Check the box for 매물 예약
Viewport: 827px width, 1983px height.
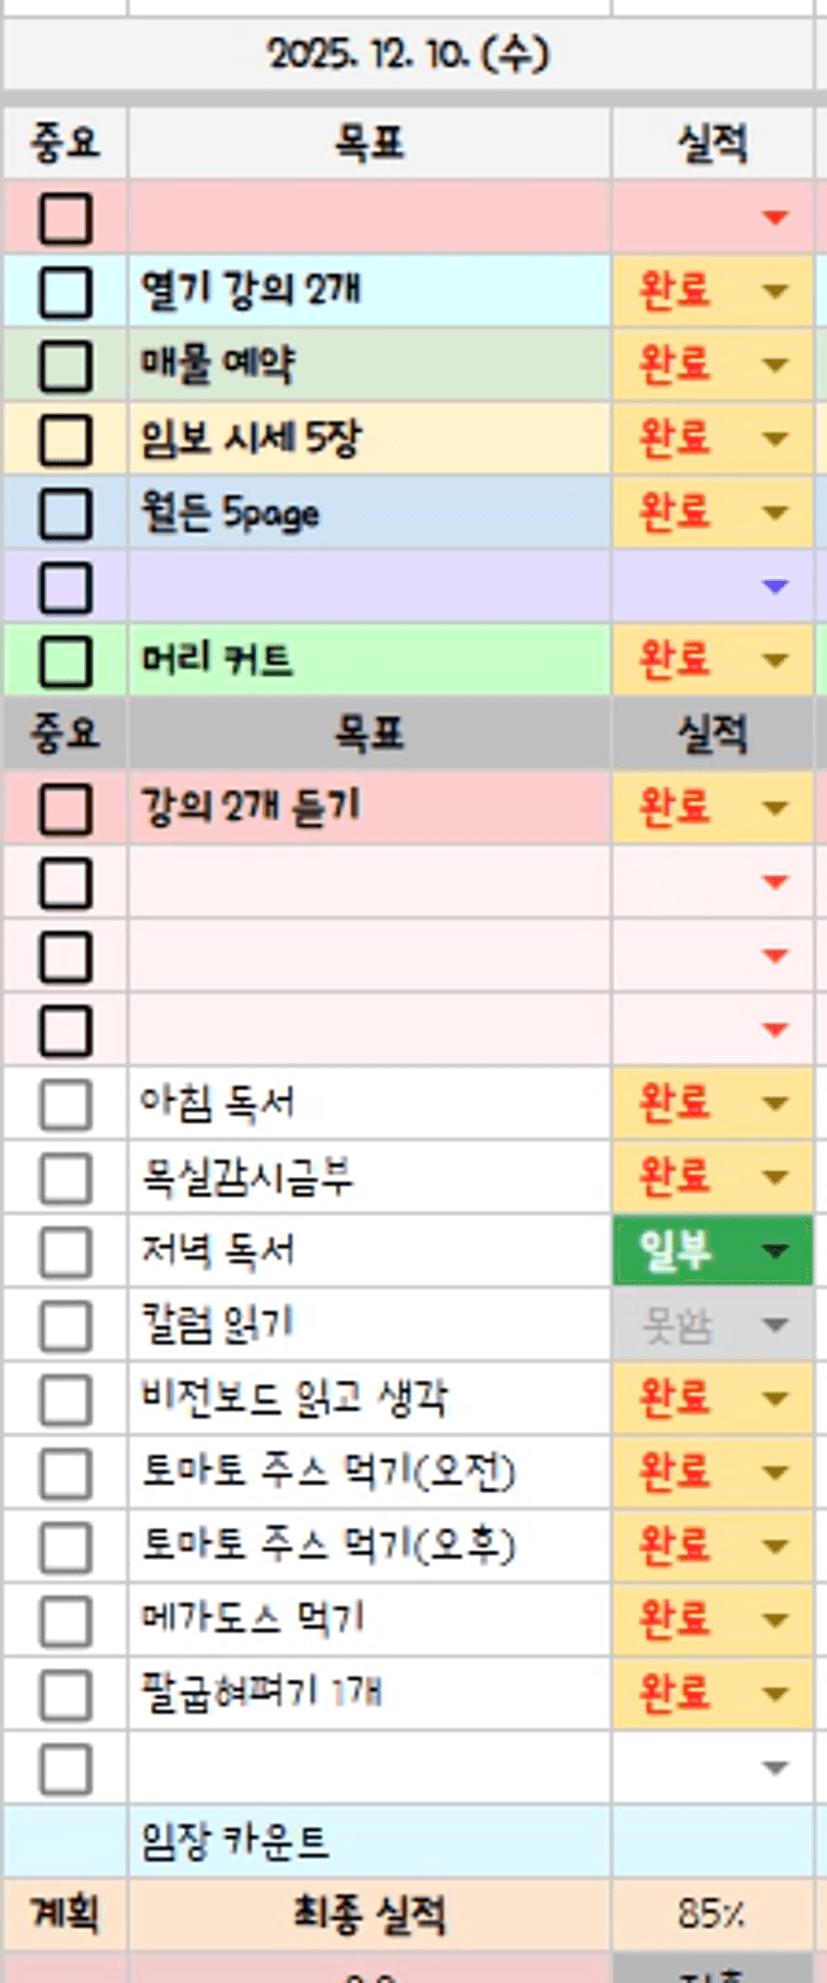[x=66, y=365]
